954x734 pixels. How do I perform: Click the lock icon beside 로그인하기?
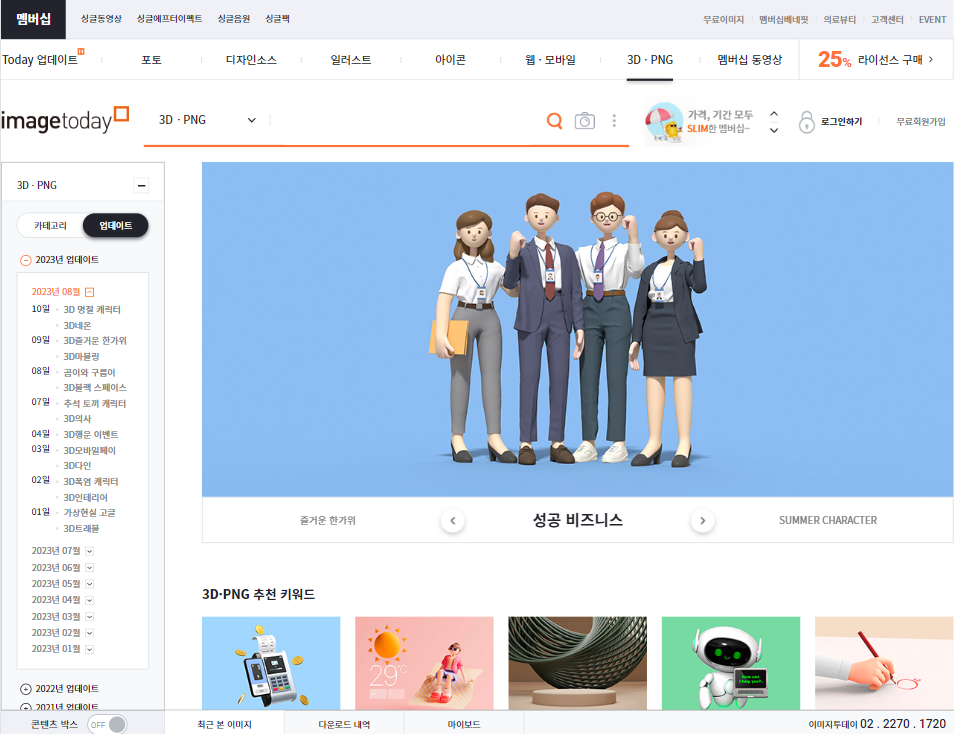pos(806,121)
